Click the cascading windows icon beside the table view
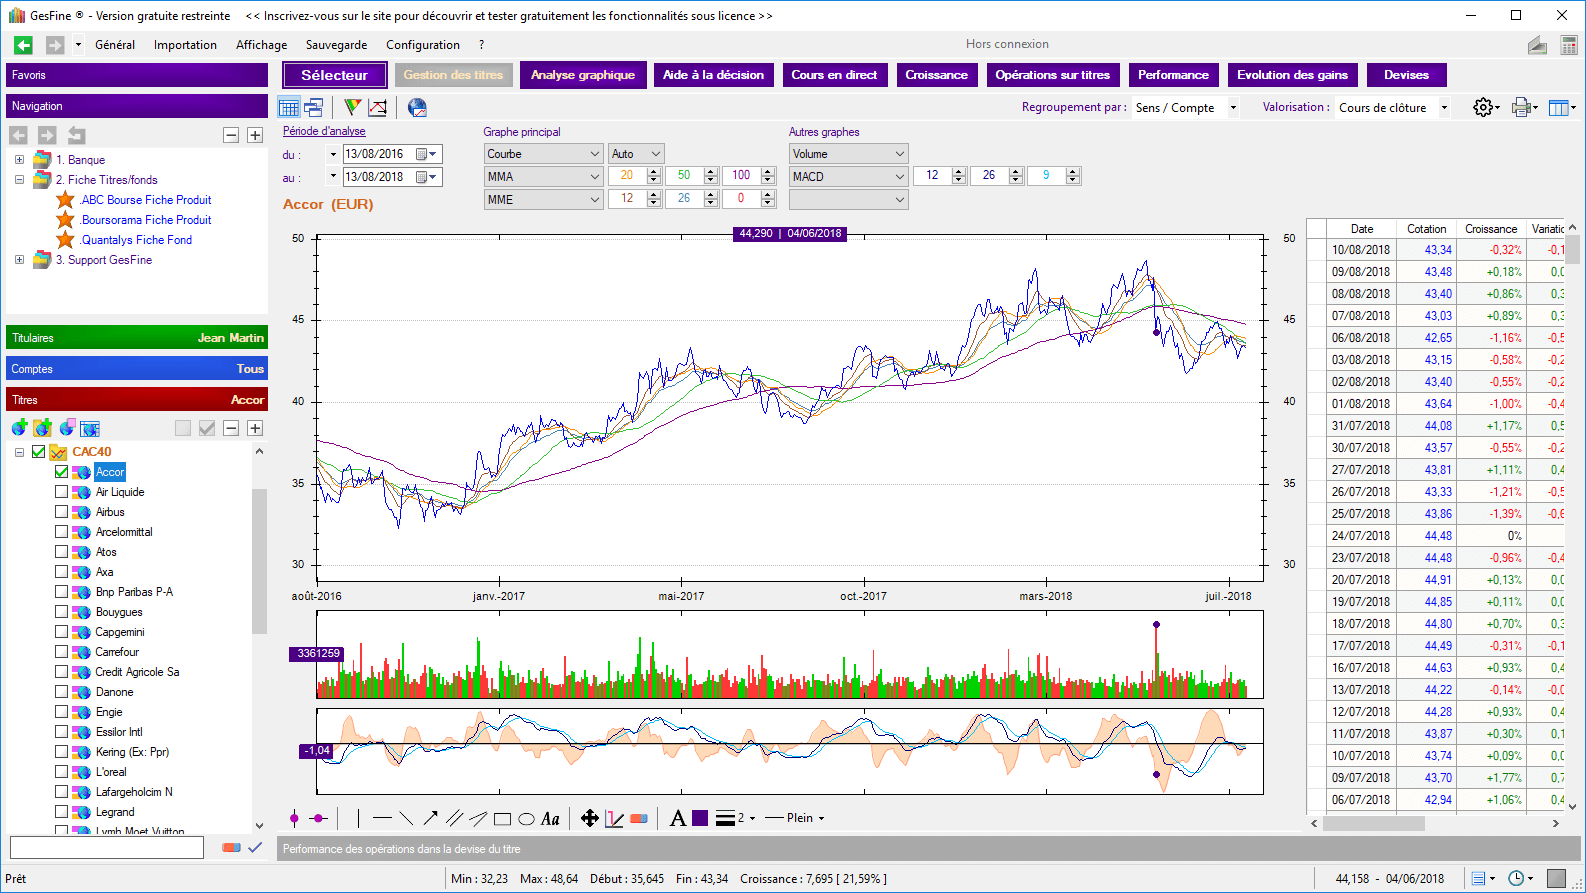The height and width of the screenshot is (893, 1586). pos(314,107)
